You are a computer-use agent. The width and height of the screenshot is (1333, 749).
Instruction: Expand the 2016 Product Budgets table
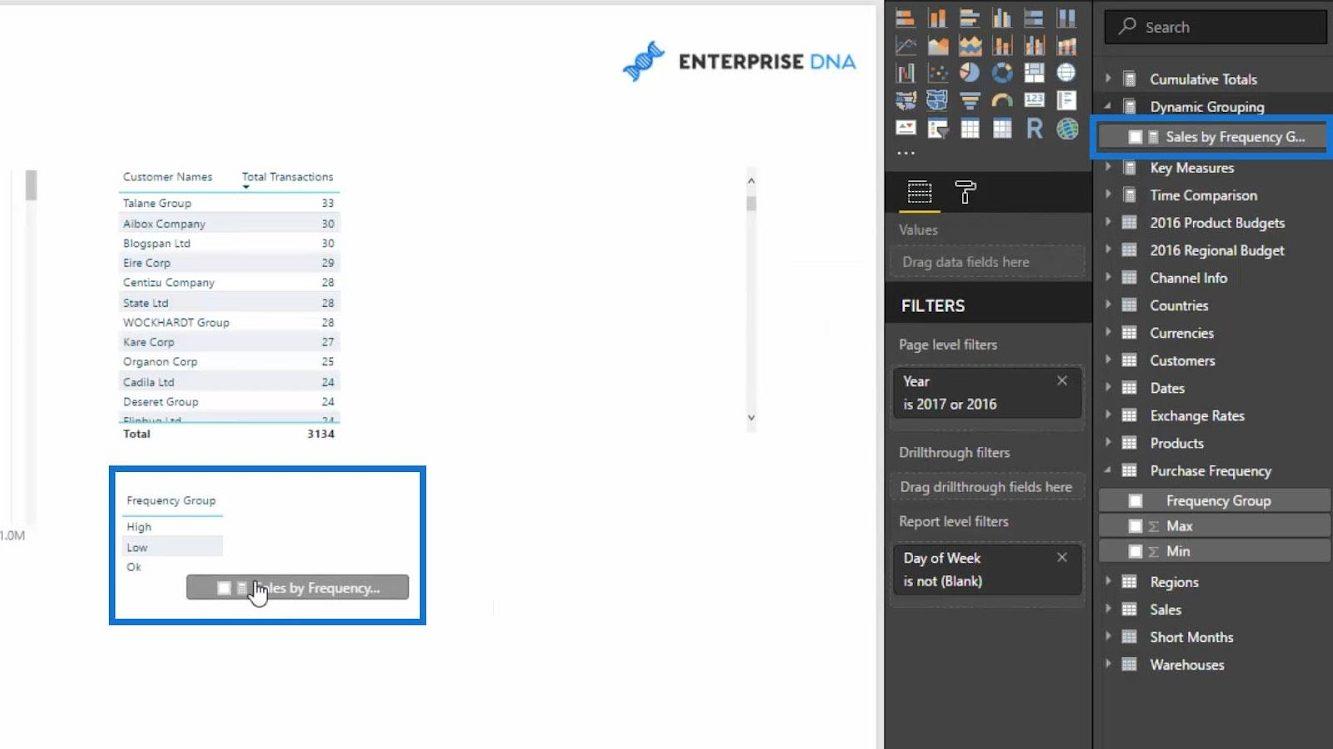(x=1108, y=223)
